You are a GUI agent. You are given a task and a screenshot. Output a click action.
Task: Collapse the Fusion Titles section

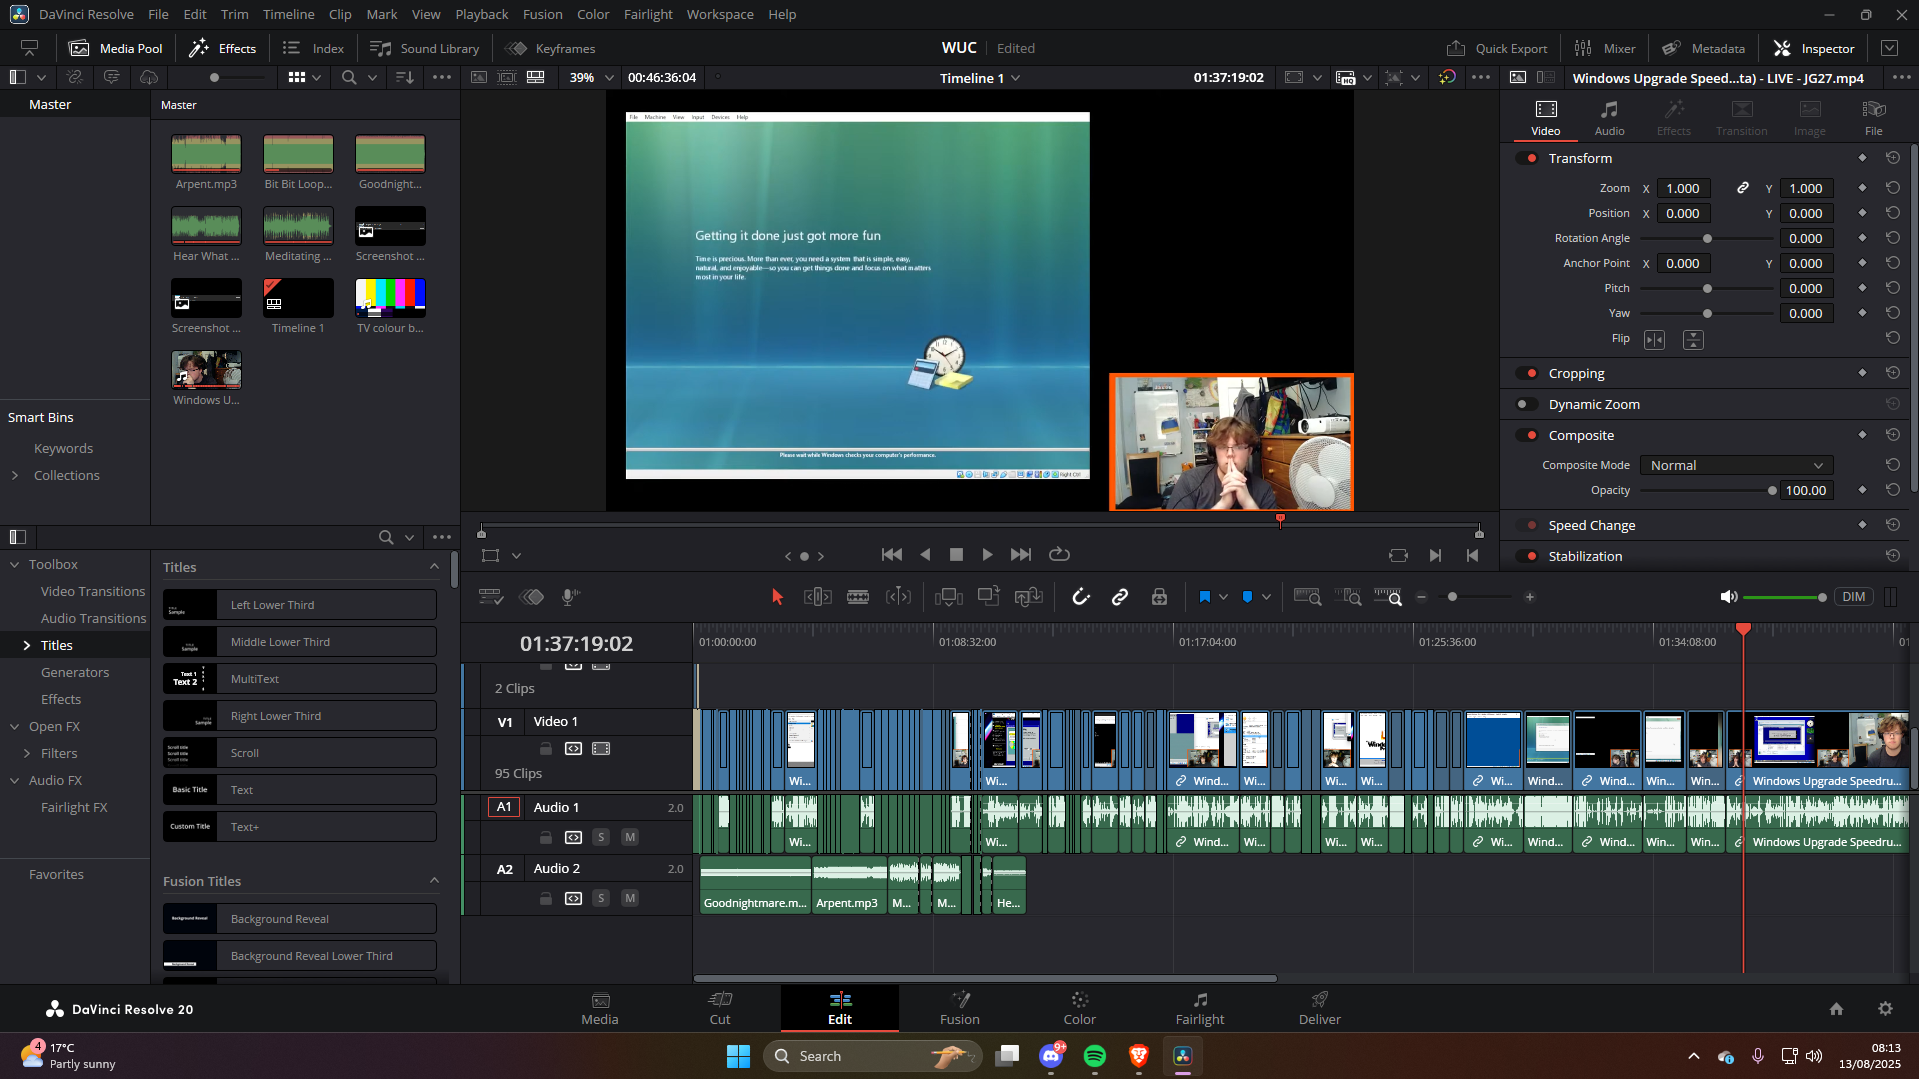point(434,881)
